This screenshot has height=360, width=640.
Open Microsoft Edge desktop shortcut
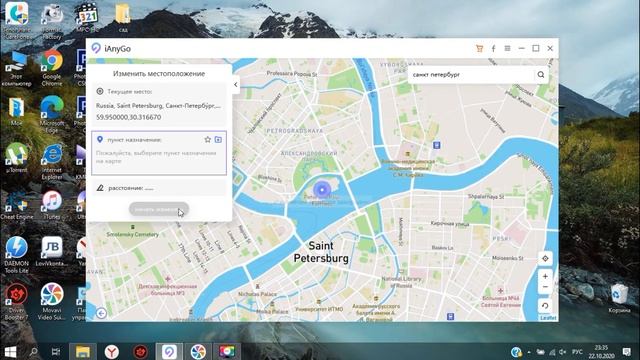52,115
